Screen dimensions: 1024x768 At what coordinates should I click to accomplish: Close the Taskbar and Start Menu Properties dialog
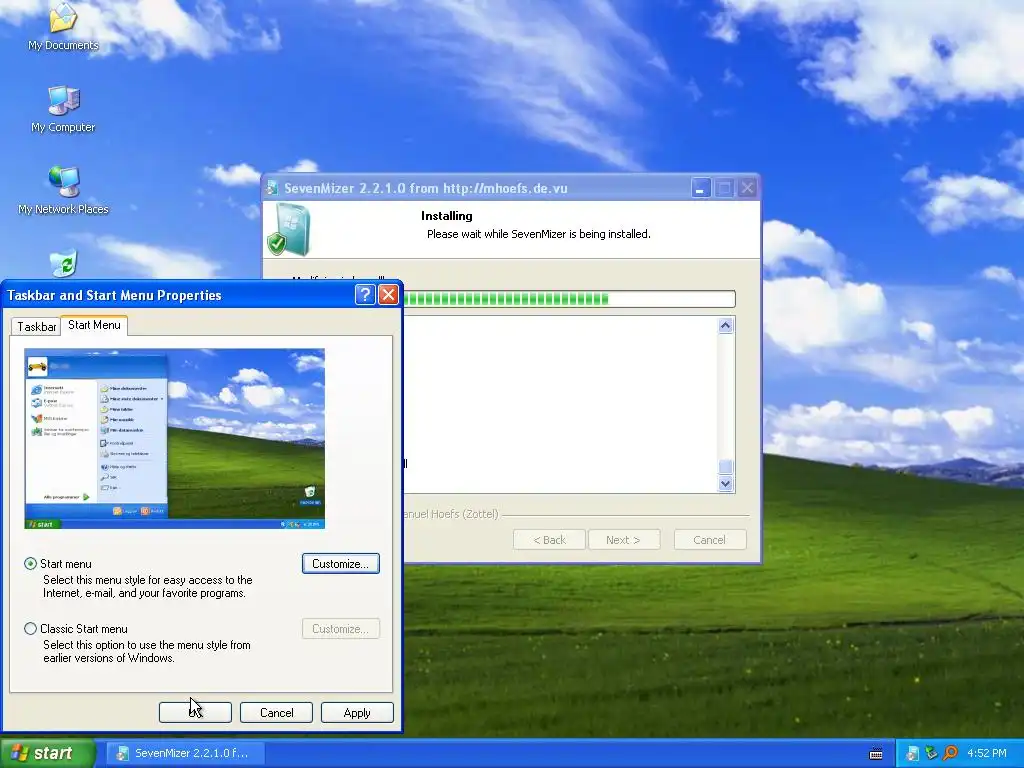tap(388, 295)
